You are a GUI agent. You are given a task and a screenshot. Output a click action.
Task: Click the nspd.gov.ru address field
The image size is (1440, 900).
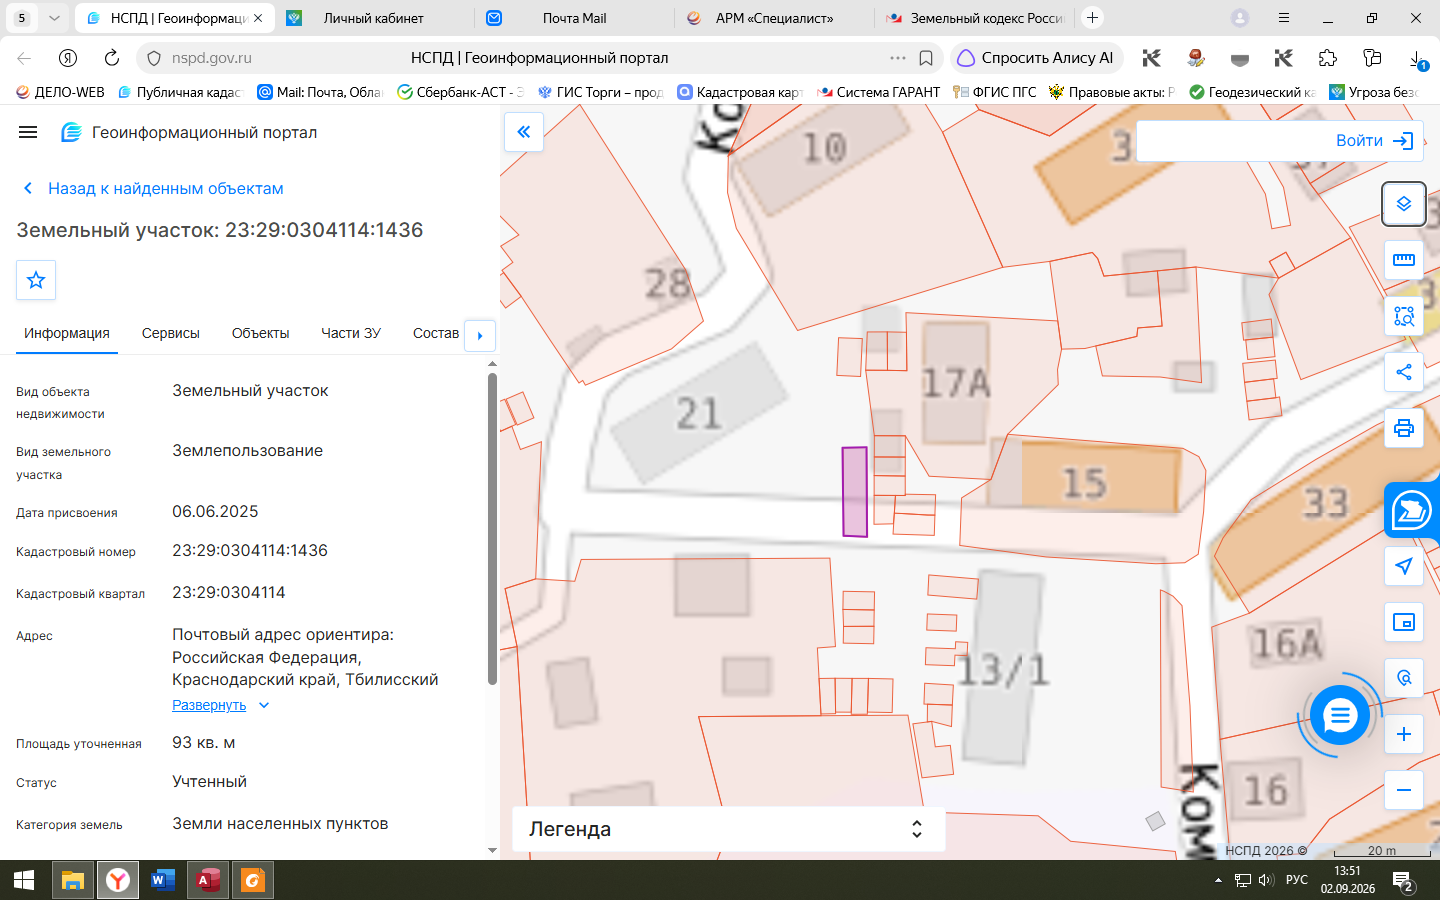pyautogui.click(x=211, y=58)
